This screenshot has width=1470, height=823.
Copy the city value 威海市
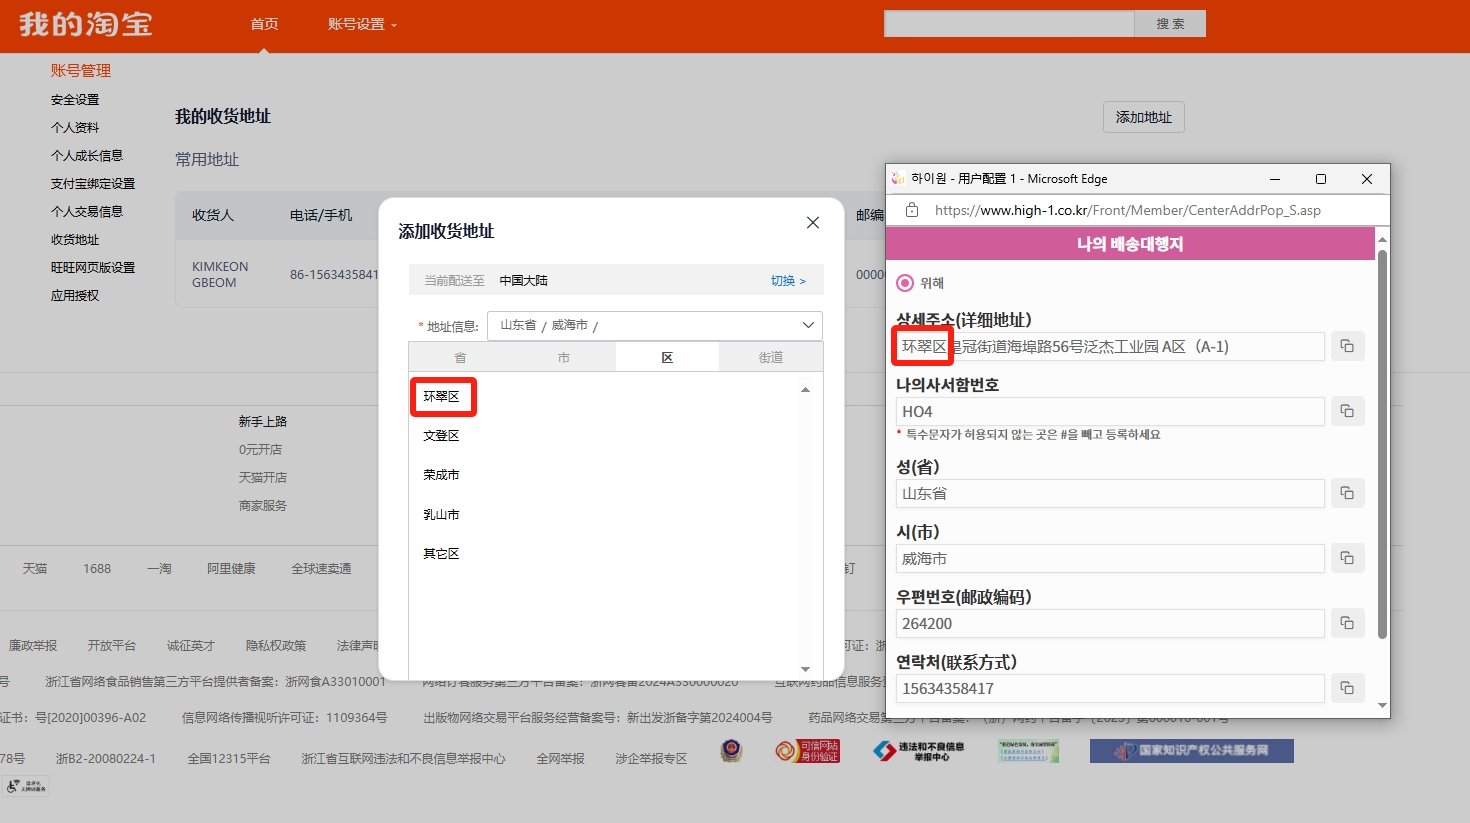click(x=1347, y=558)
